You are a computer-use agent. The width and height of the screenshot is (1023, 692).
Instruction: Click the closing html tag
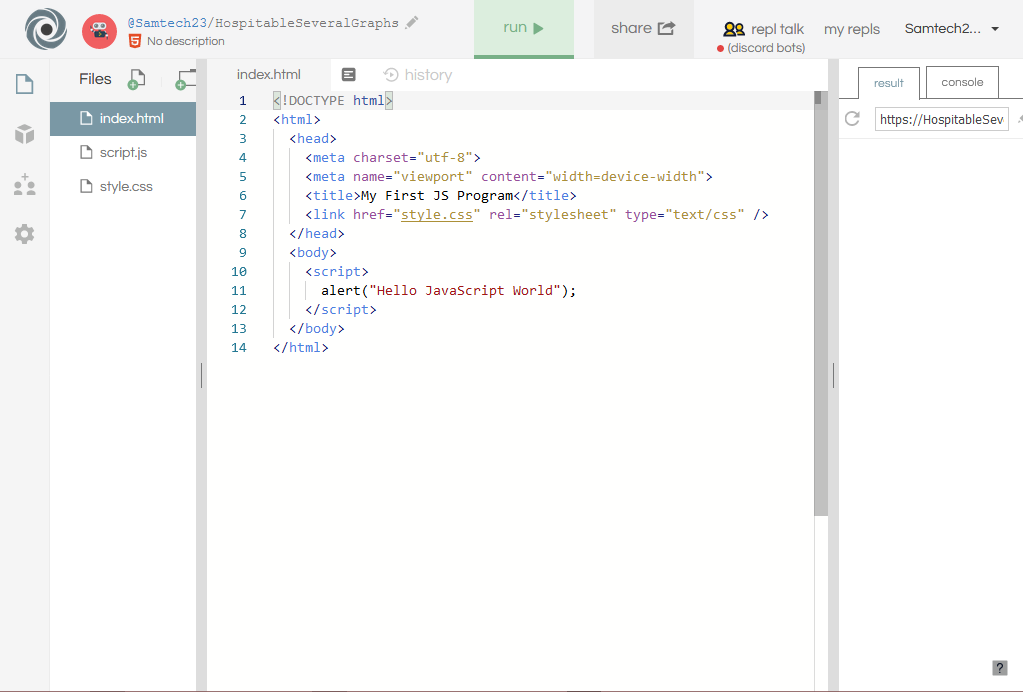point(301,348)
